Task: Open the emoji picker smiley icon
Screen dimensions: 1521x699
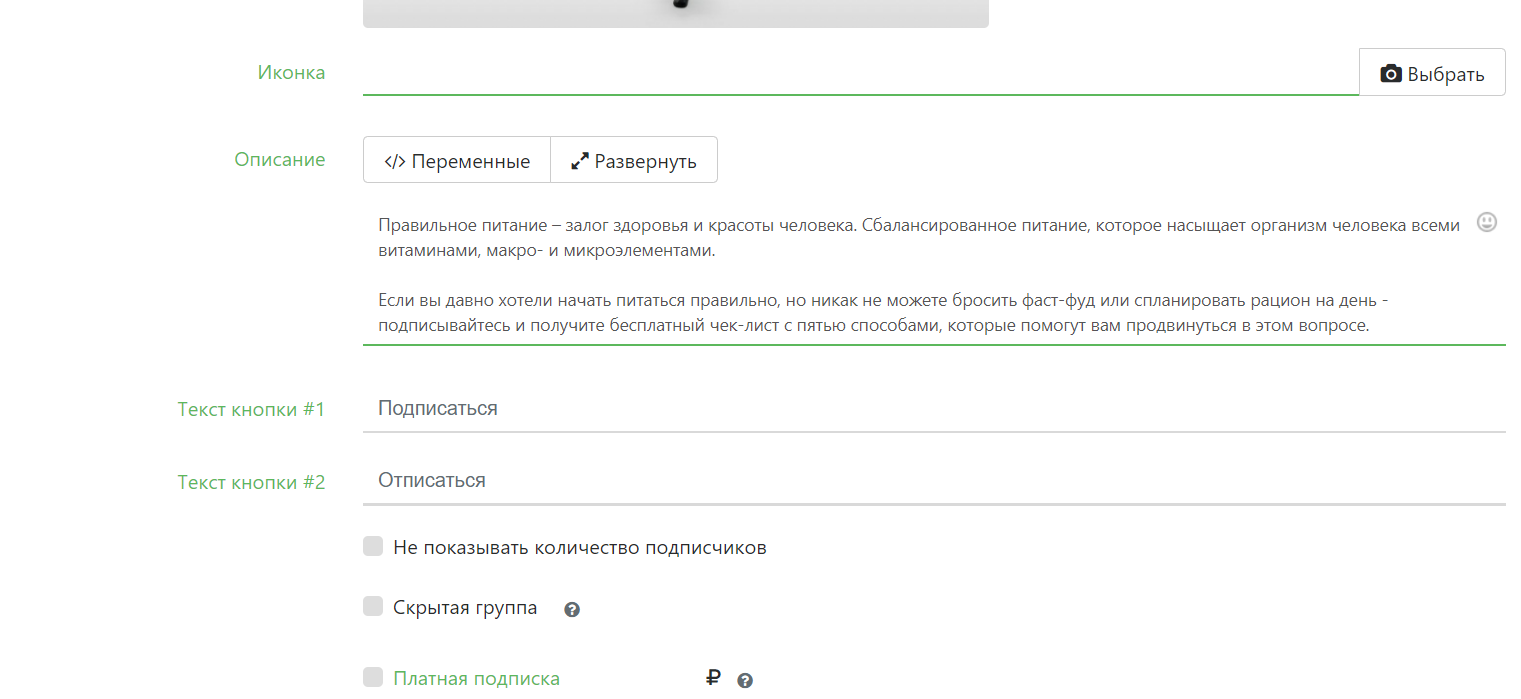Action: (x=1487, y=223)
